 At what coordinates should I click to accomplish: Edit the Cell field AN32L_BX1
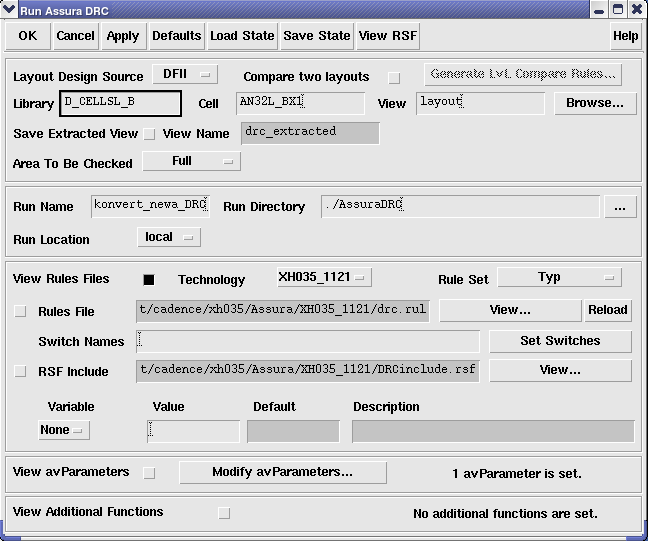[300, 103]
